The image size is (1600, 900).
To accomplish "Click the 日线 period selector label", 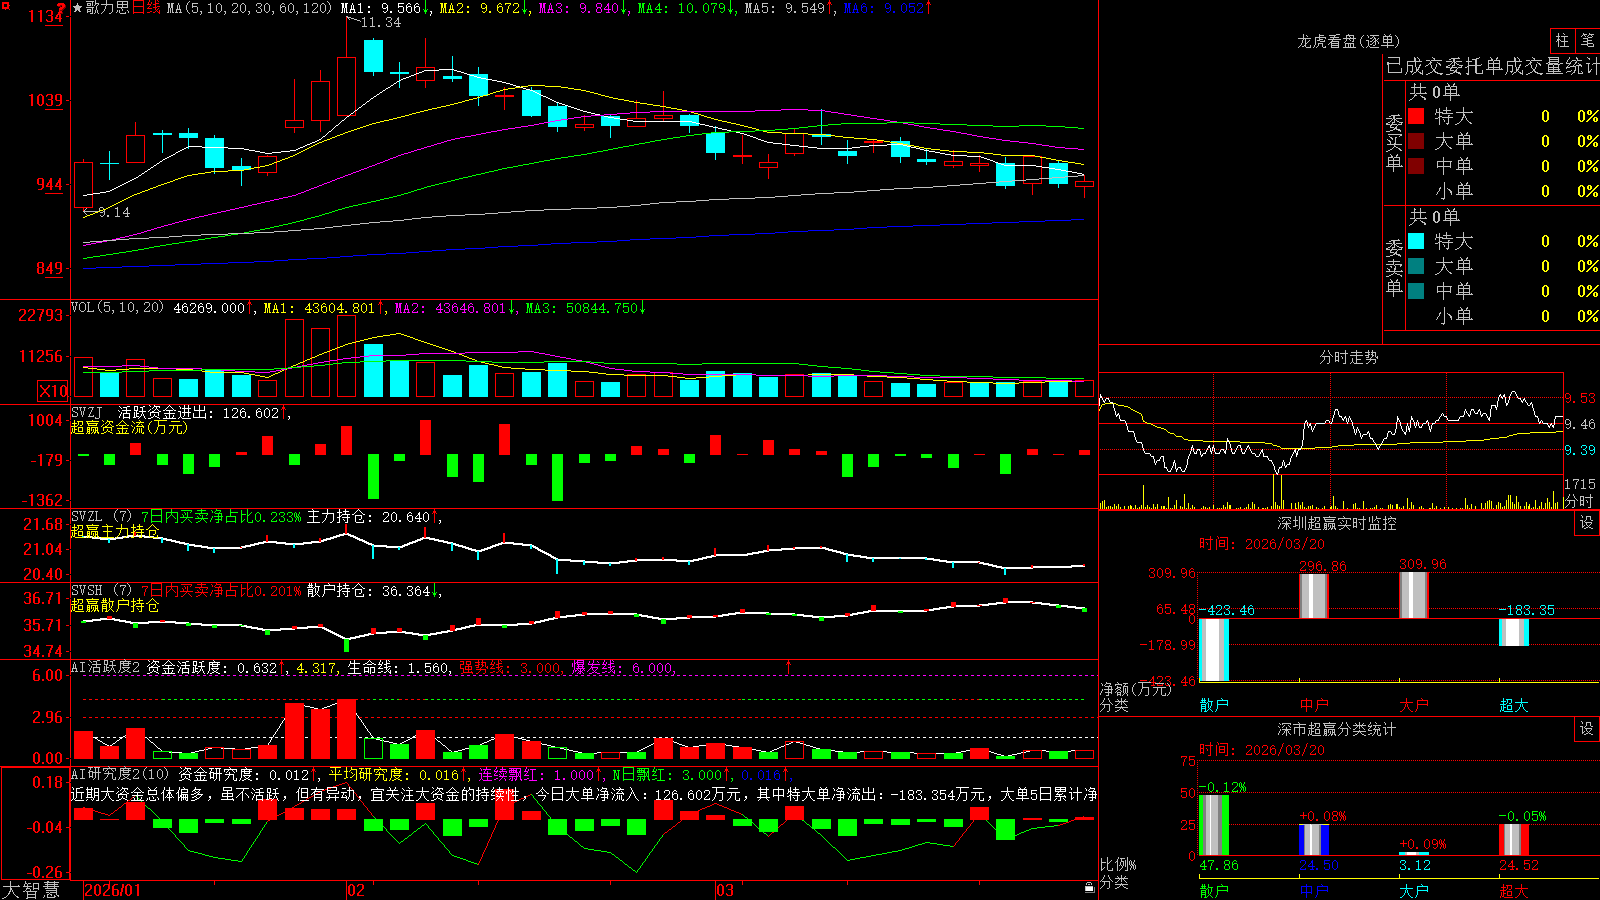I will click(146, 8).
